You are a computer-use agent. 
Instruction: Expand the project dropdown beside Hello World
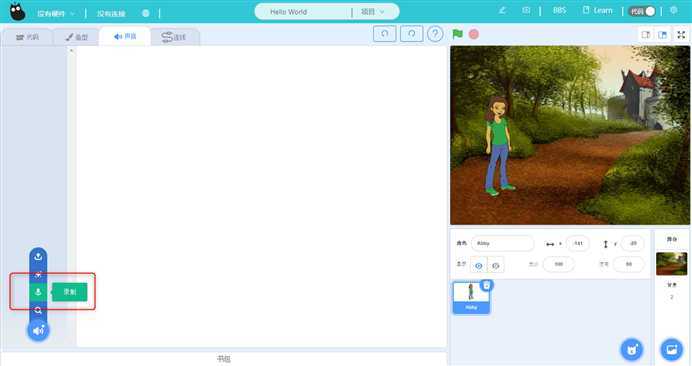(x=373, y=12)
